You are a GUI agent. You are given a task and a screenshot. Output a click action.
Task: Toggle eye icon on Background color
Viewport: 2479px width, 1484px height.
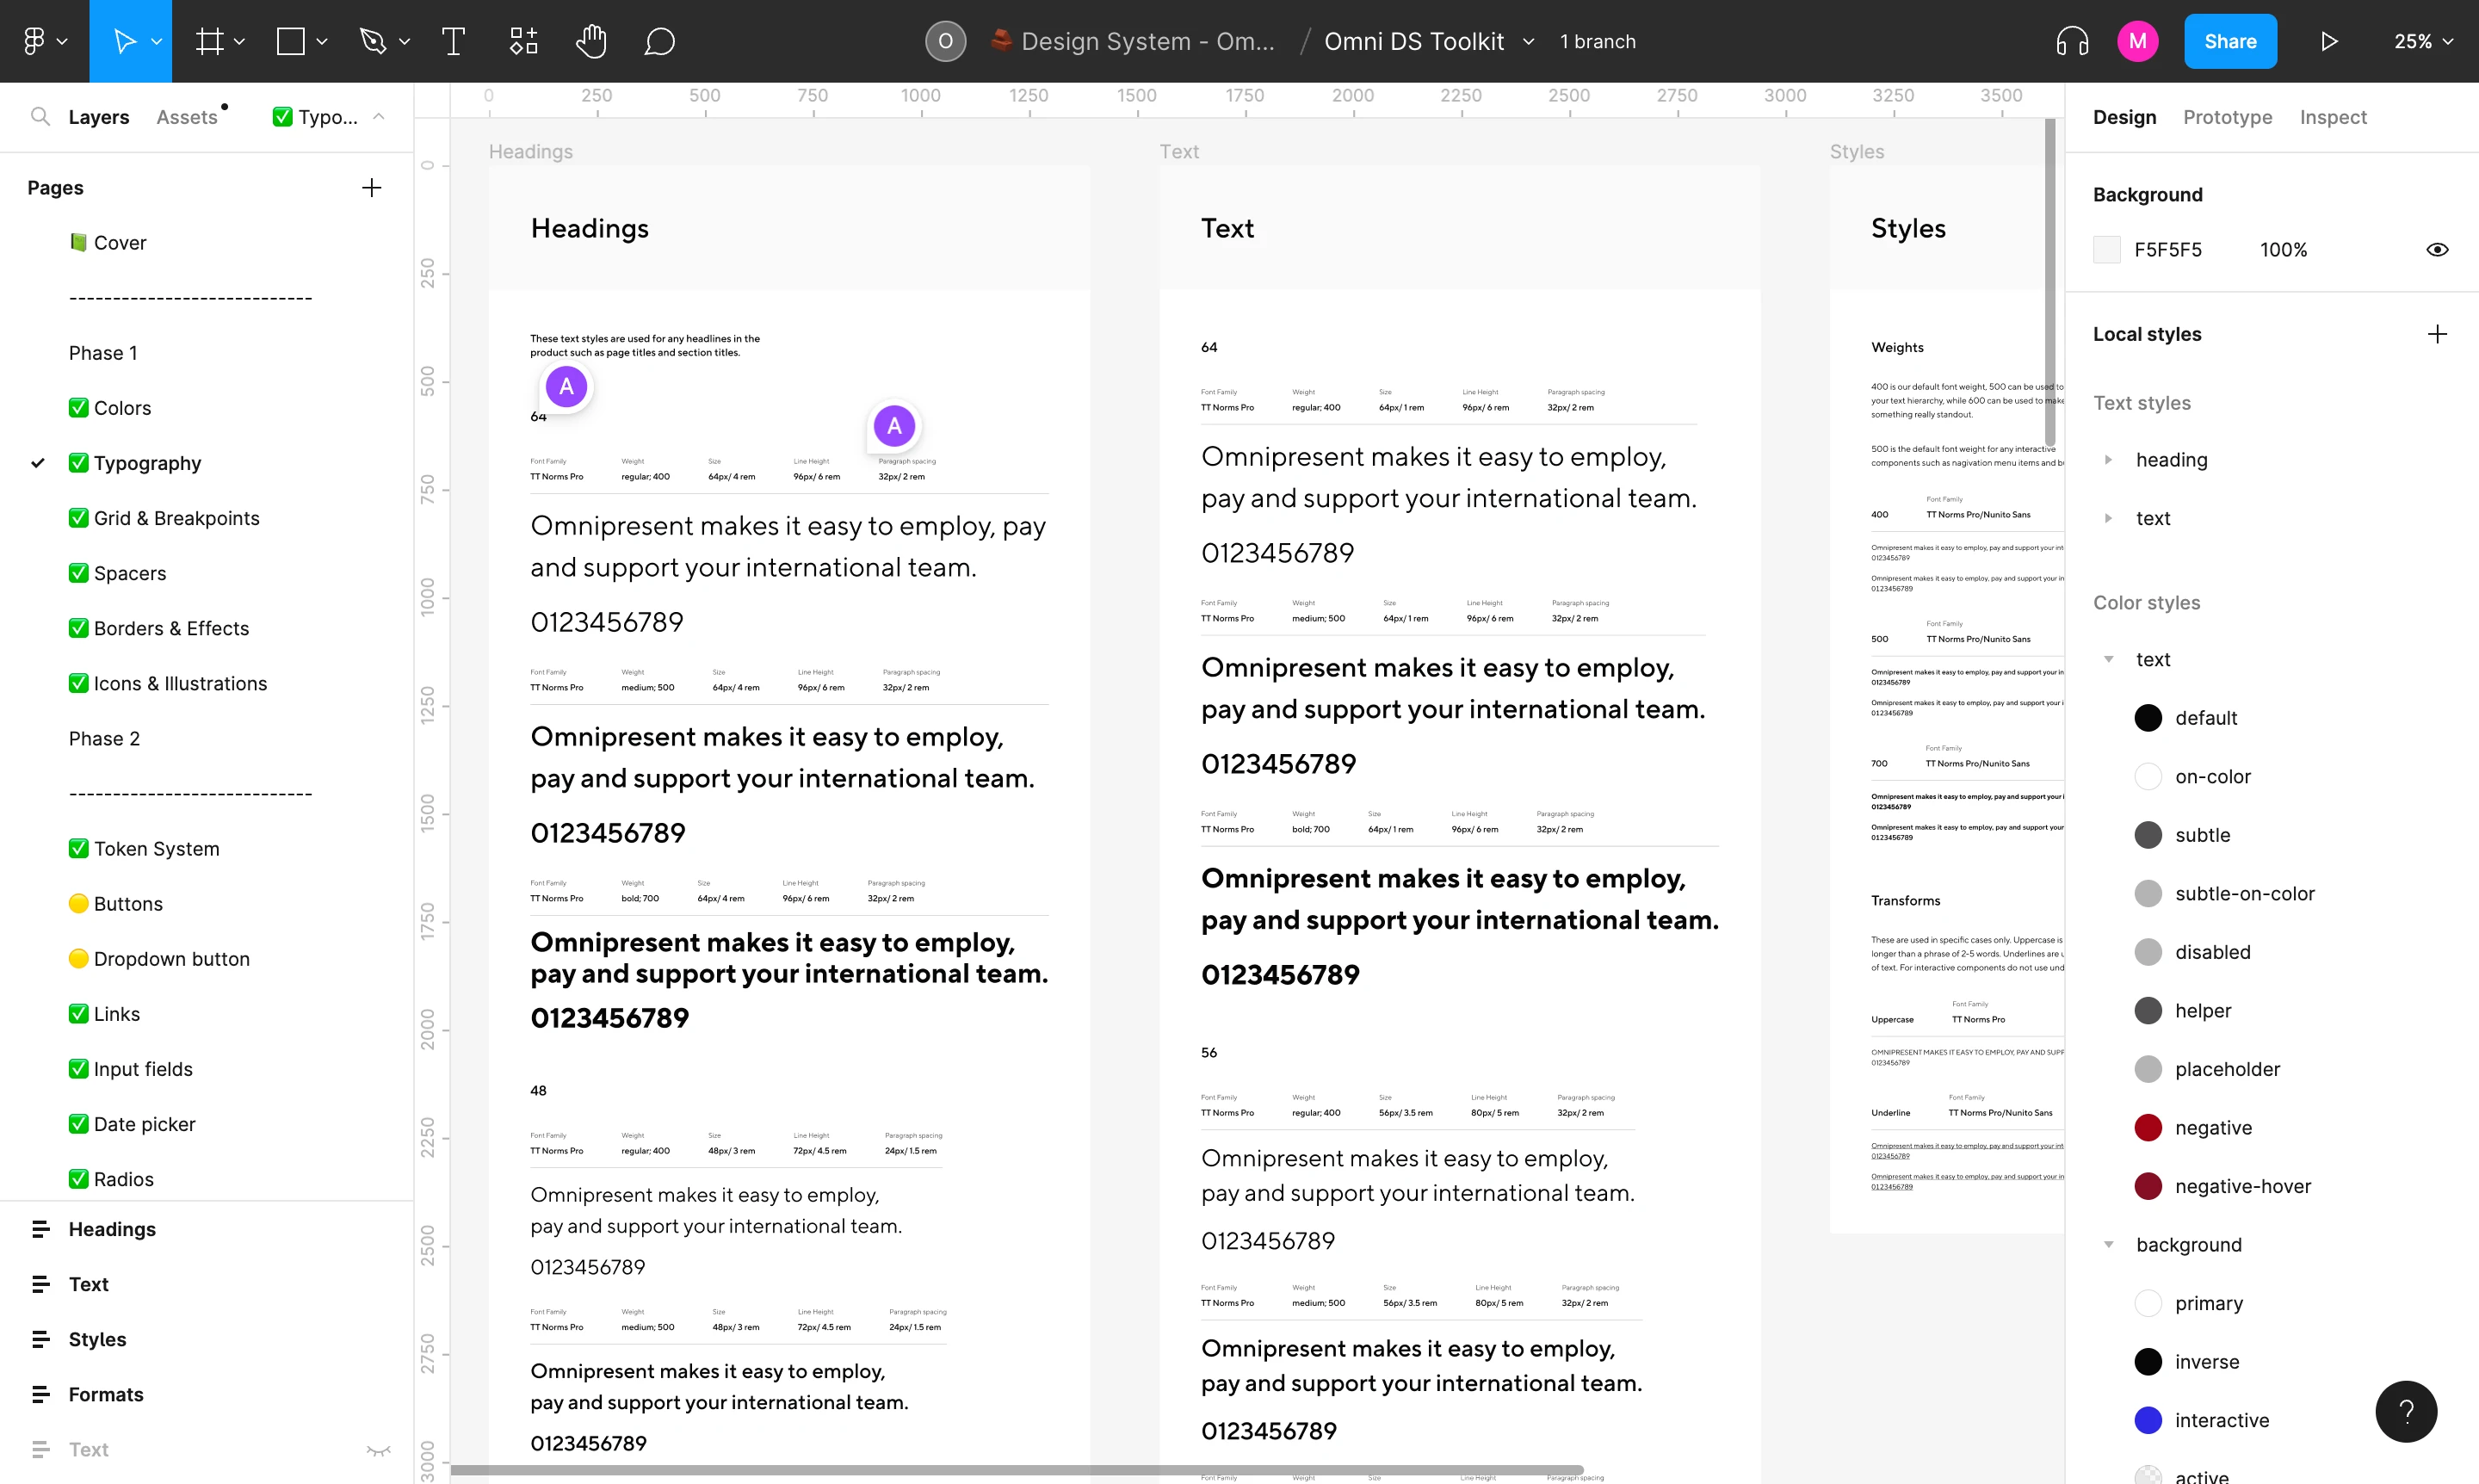click(x=2437, y=249)
